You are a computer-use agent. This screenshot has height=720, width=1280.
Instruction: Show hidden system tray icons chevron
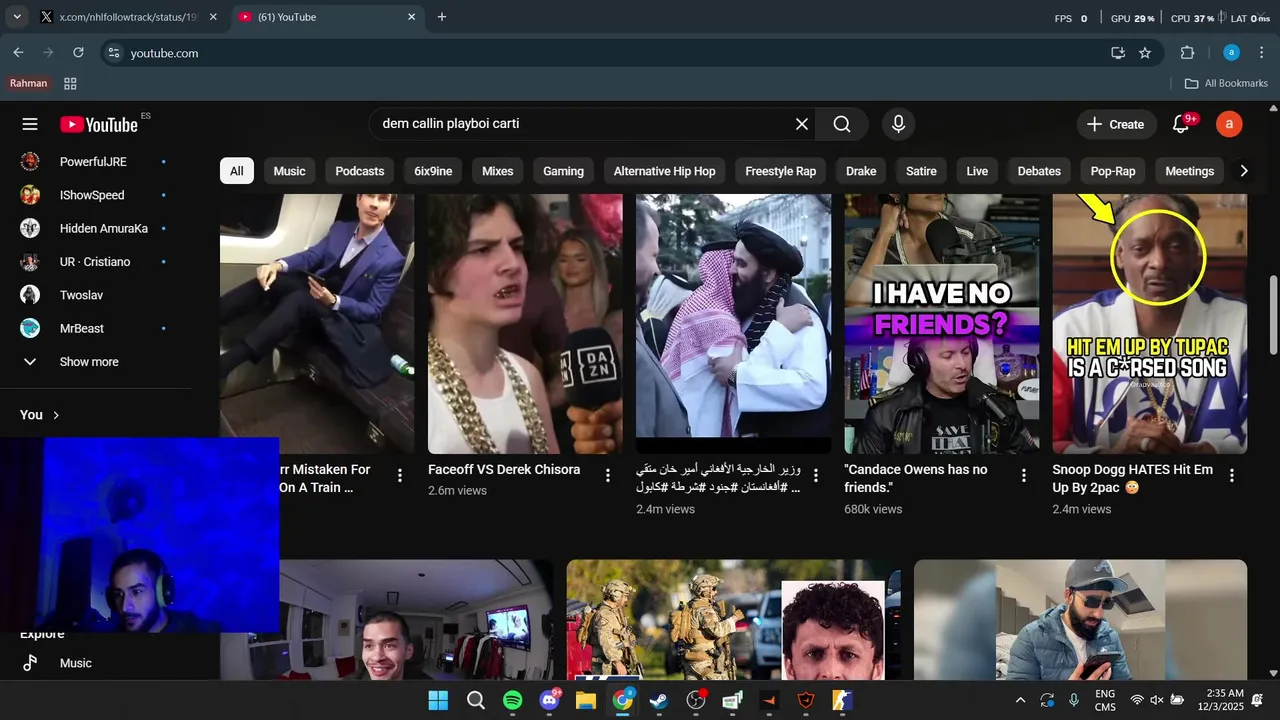pos(1020,700)
